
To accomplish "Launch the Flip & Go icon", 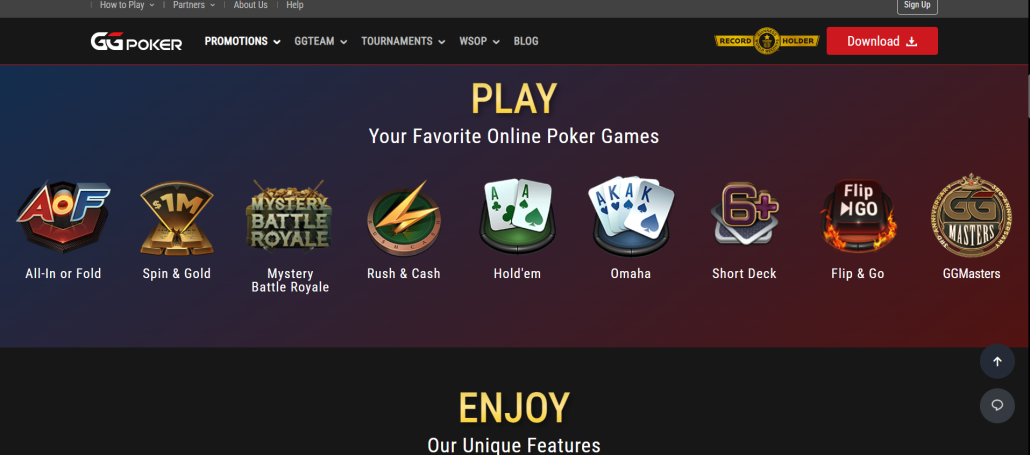I will point(858,216).
